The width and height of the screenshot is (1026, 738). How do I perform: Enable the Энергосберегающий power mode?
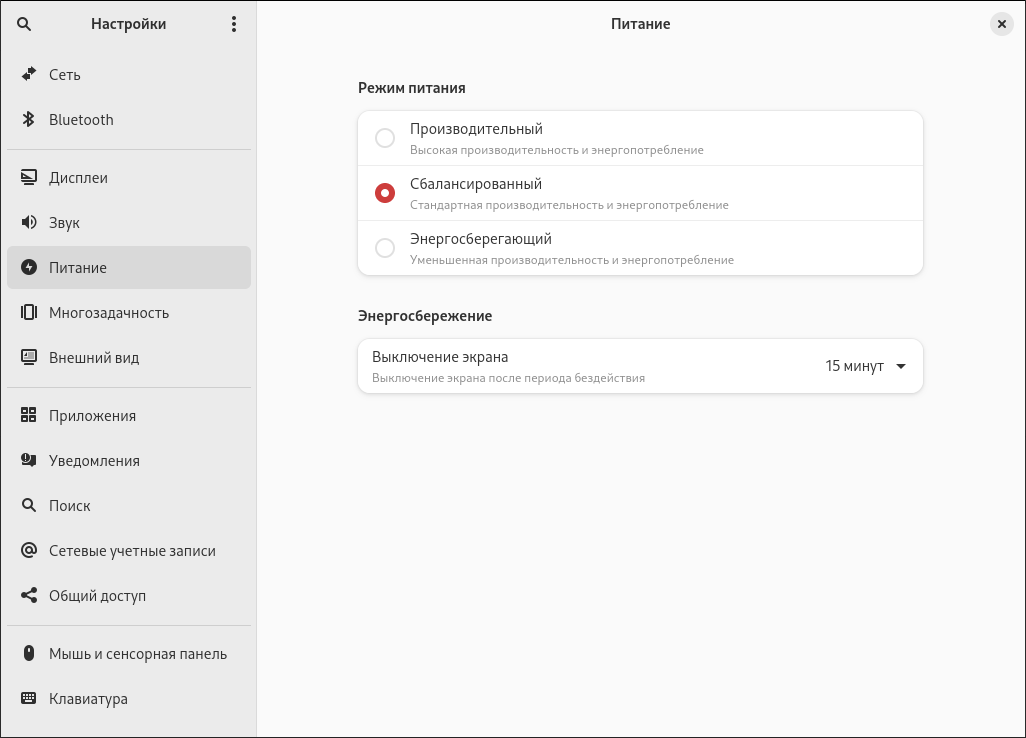(385, 248)
